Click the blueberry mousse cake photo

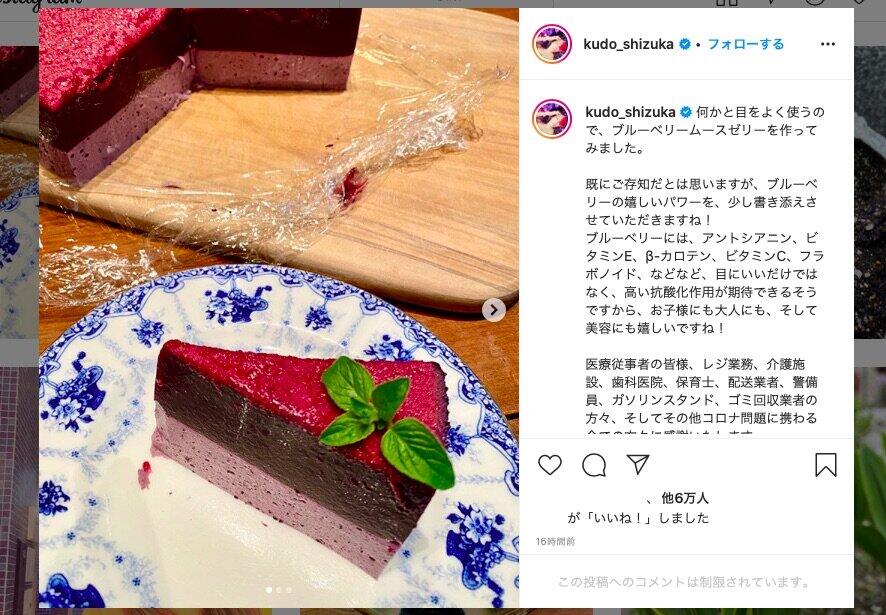click(279, 308)
